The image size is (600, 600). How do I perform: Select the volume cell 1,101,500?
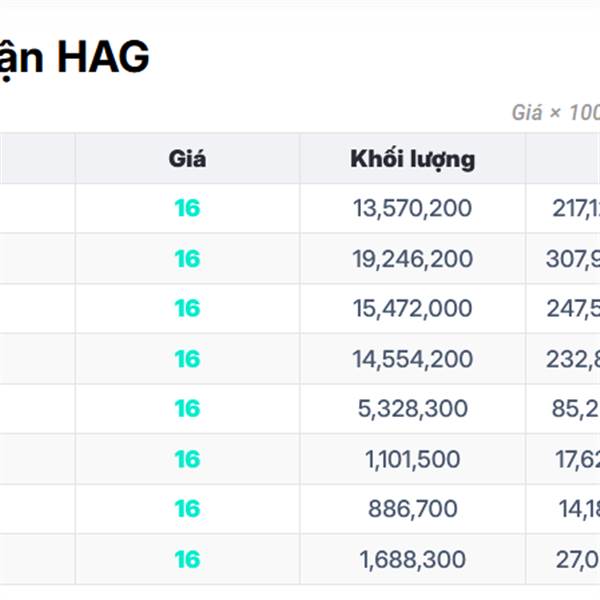[412, 459]
